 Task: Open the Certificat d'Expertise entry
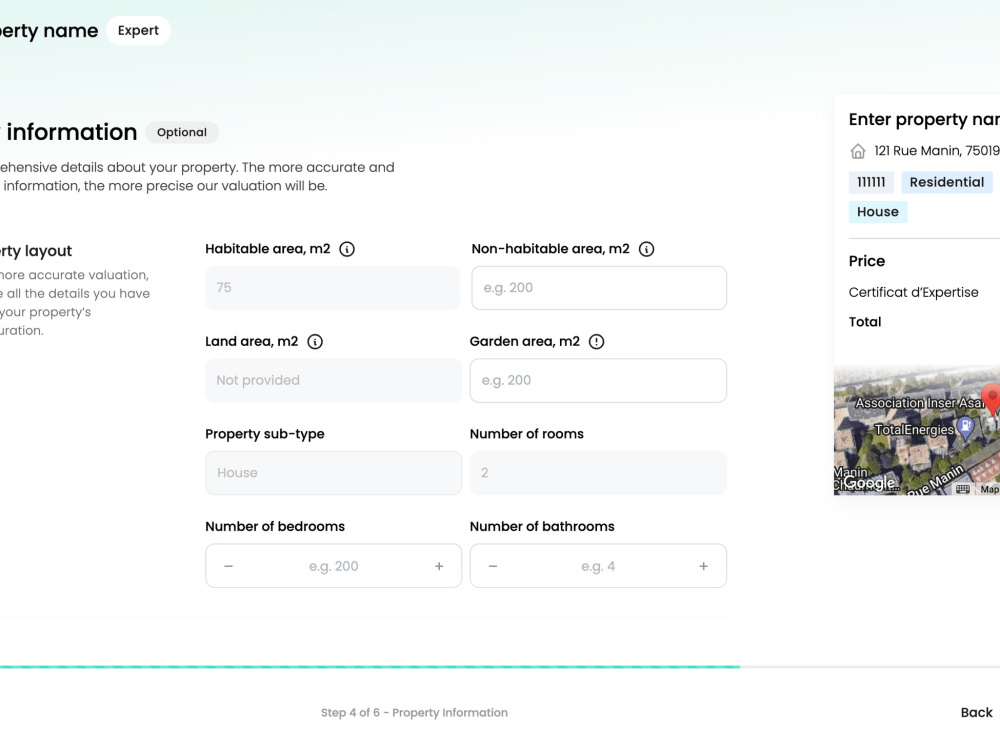click(913, 292)
